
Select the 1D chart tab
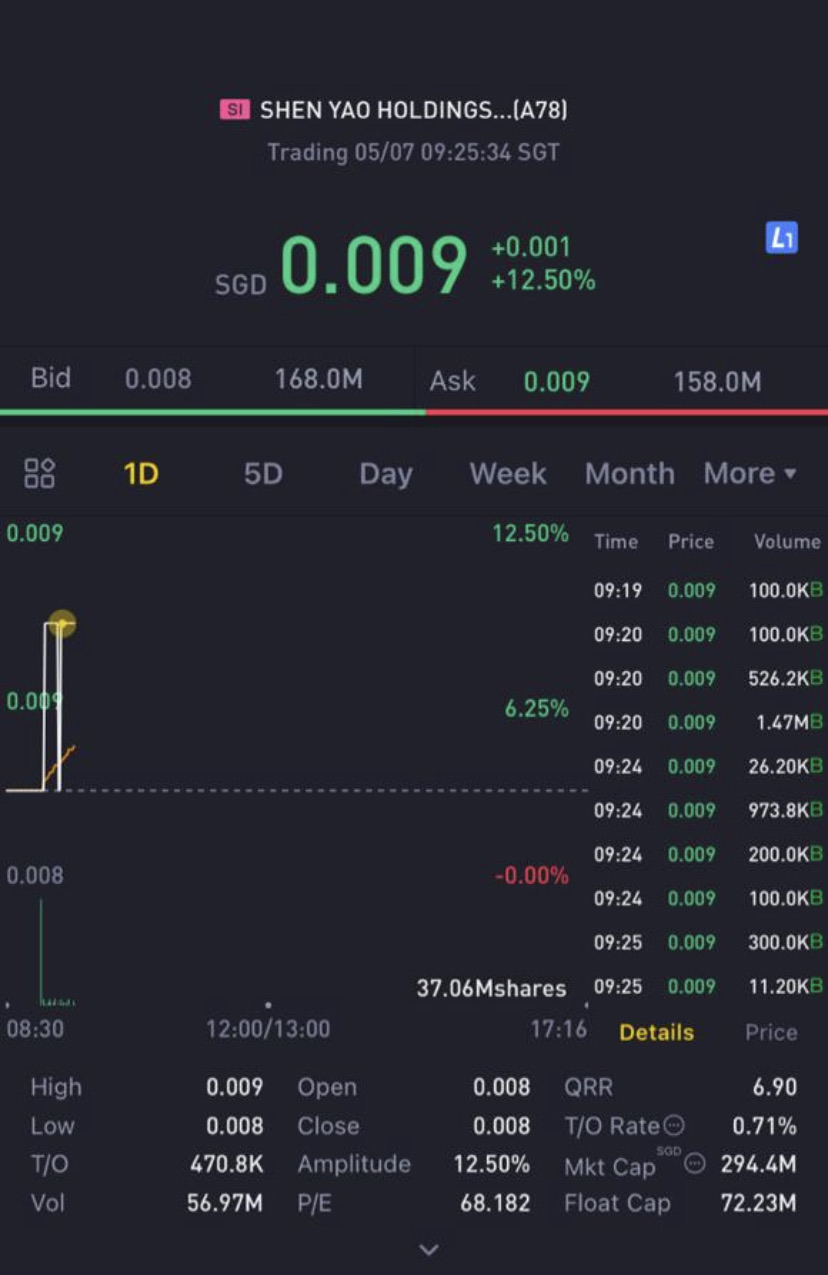pos(141,473)
